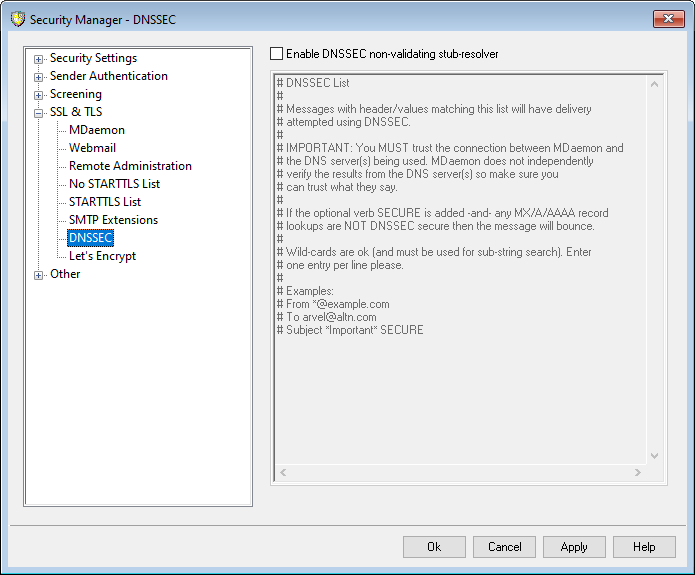Viewport: 695px width, 575px height.
Task: Open Help for this dialog
Action: 644,547
